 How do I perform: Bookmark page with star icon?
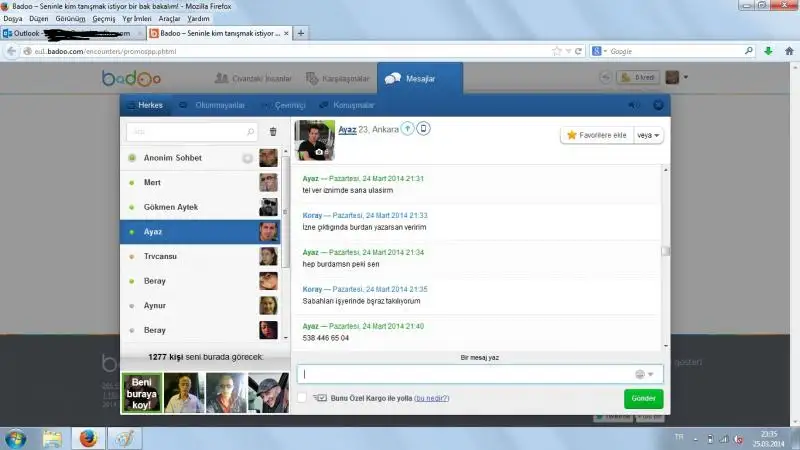point(557,51)
